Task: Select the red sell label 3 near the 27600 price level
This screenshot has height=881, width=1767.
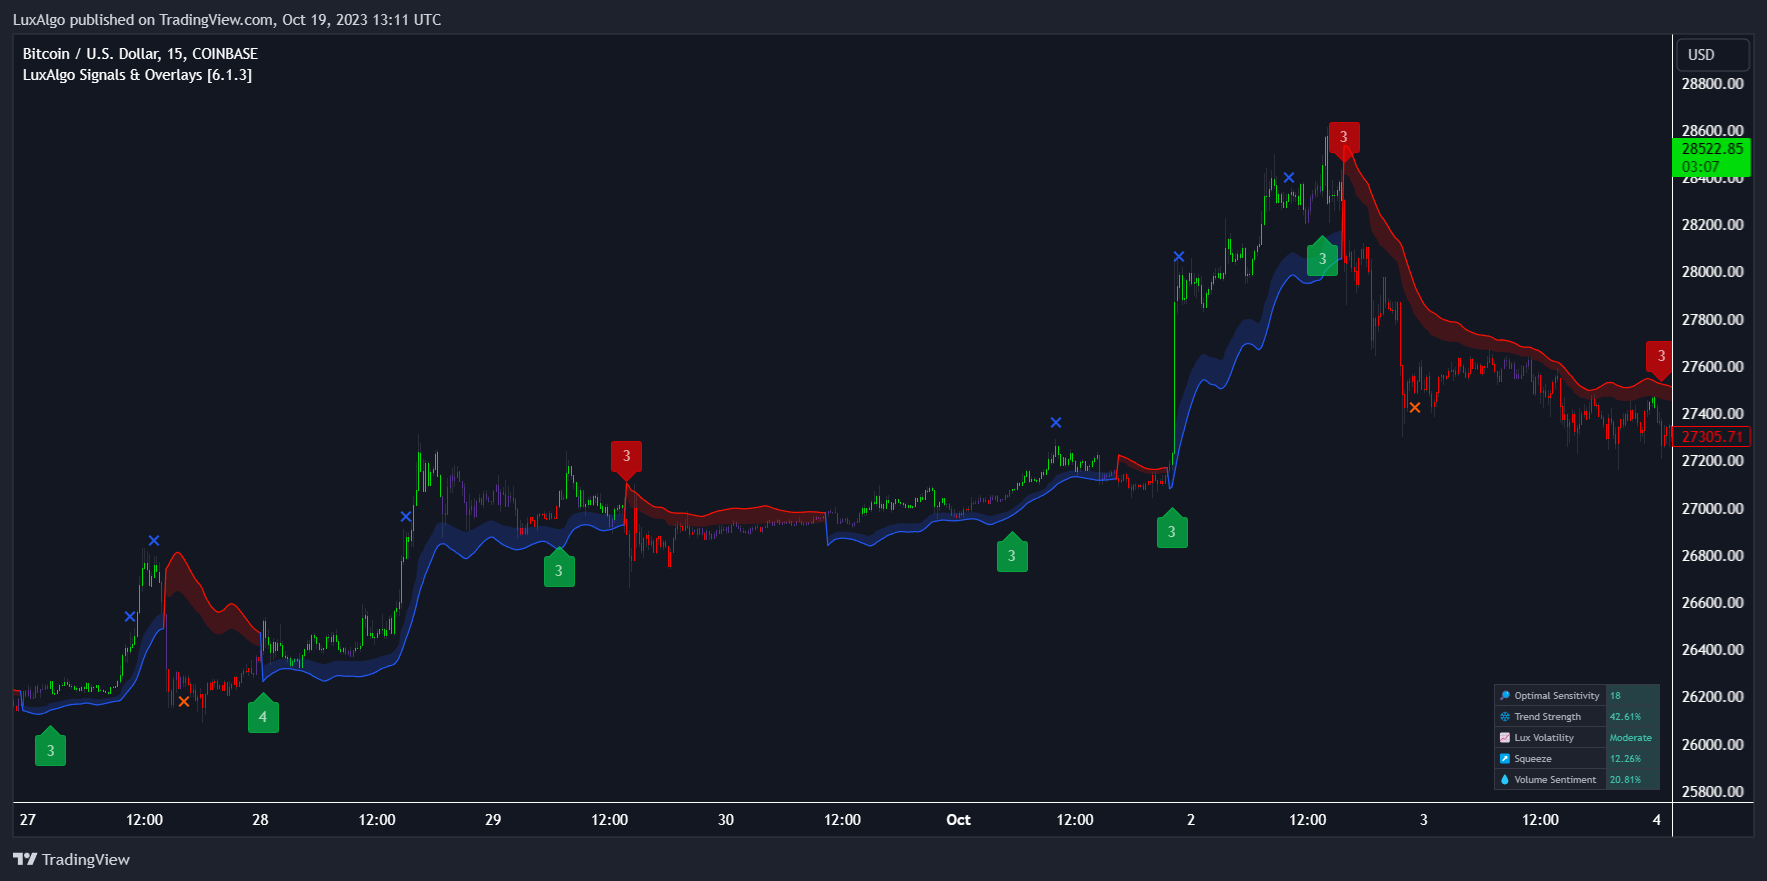Action: click(1660, 359)
